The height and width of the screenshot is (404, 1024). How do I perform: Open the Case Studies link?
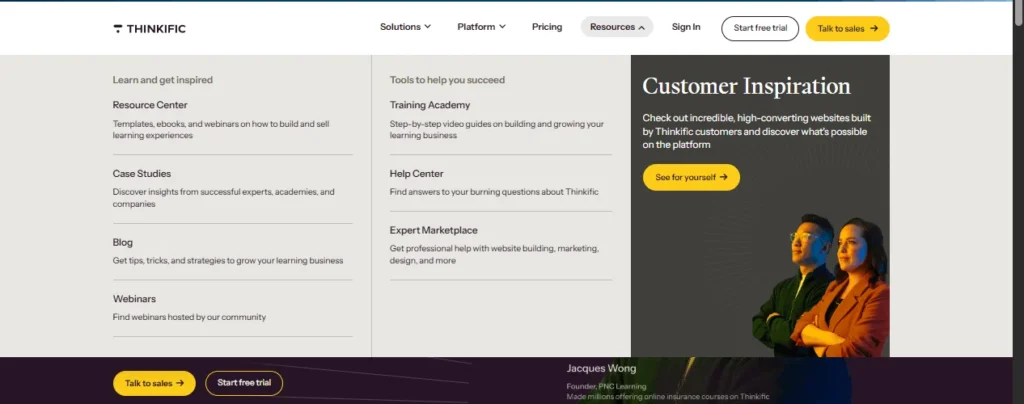pyautogui.click(x=142, y=174)
